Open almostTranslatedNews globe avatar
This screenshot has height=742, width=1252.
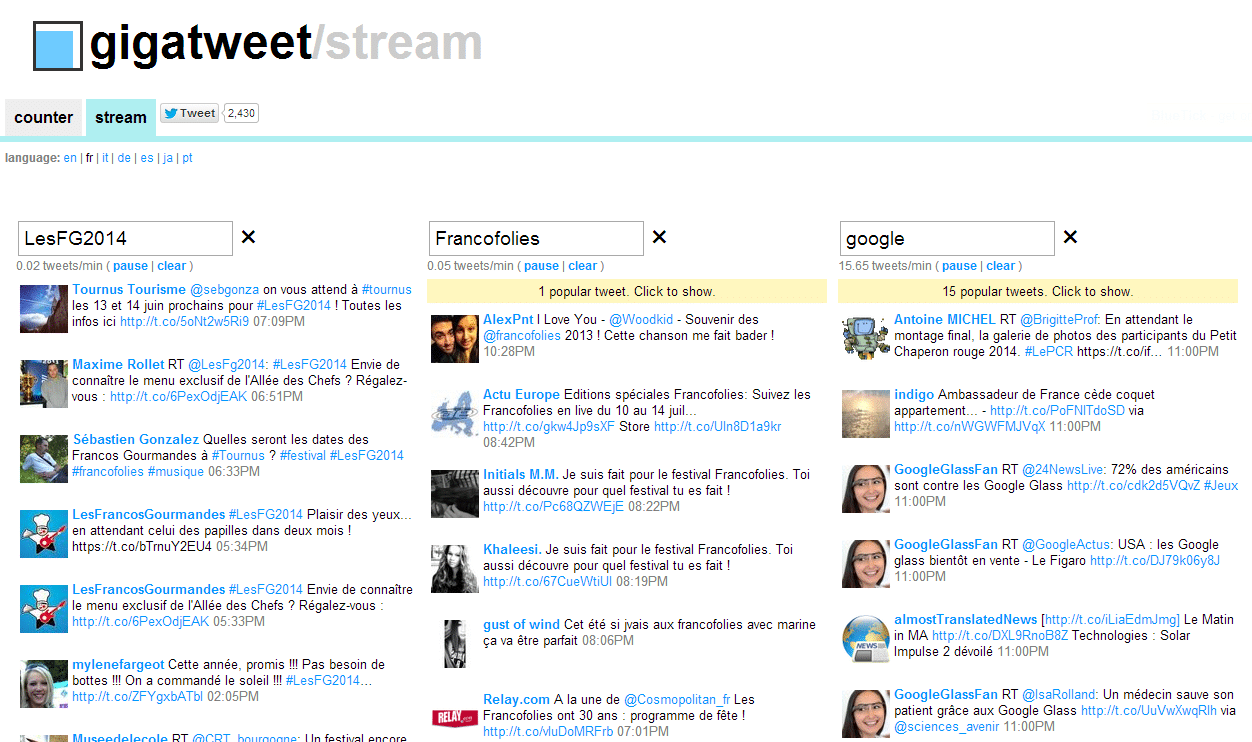(866, 638)
